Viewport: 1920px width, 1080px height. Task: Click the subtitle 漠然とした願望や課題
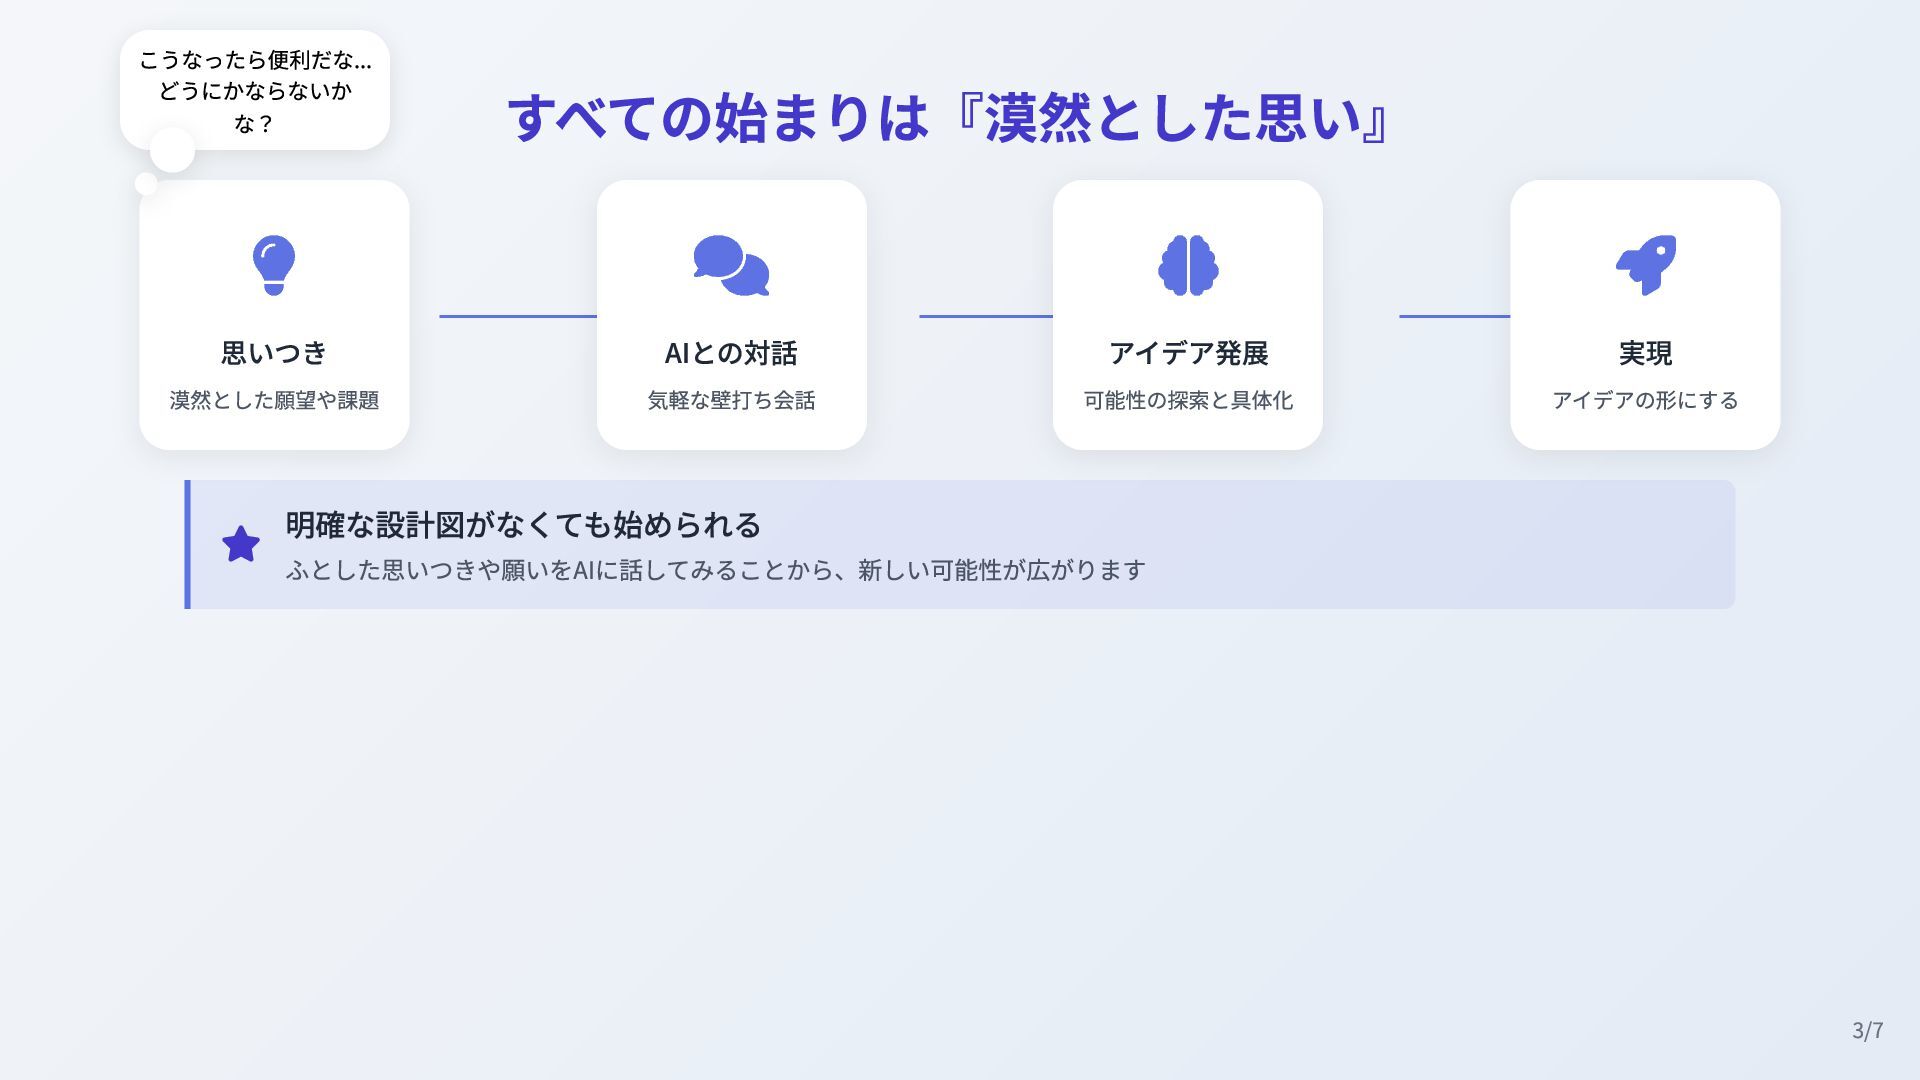[x=274, y=400]
